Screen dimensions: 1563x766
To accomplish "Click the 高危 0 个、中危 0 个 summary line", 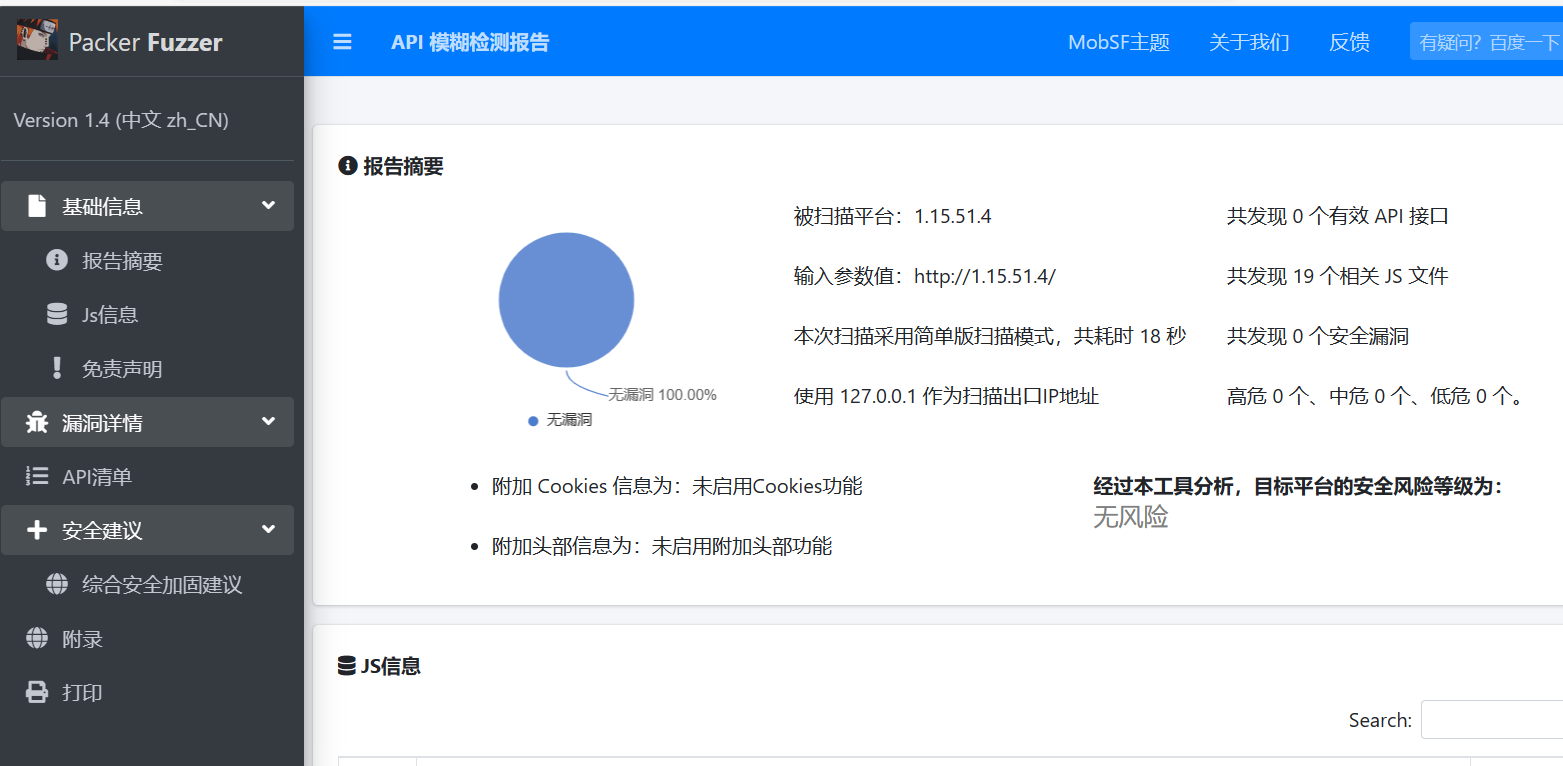I will click(x=1376, y=396).
